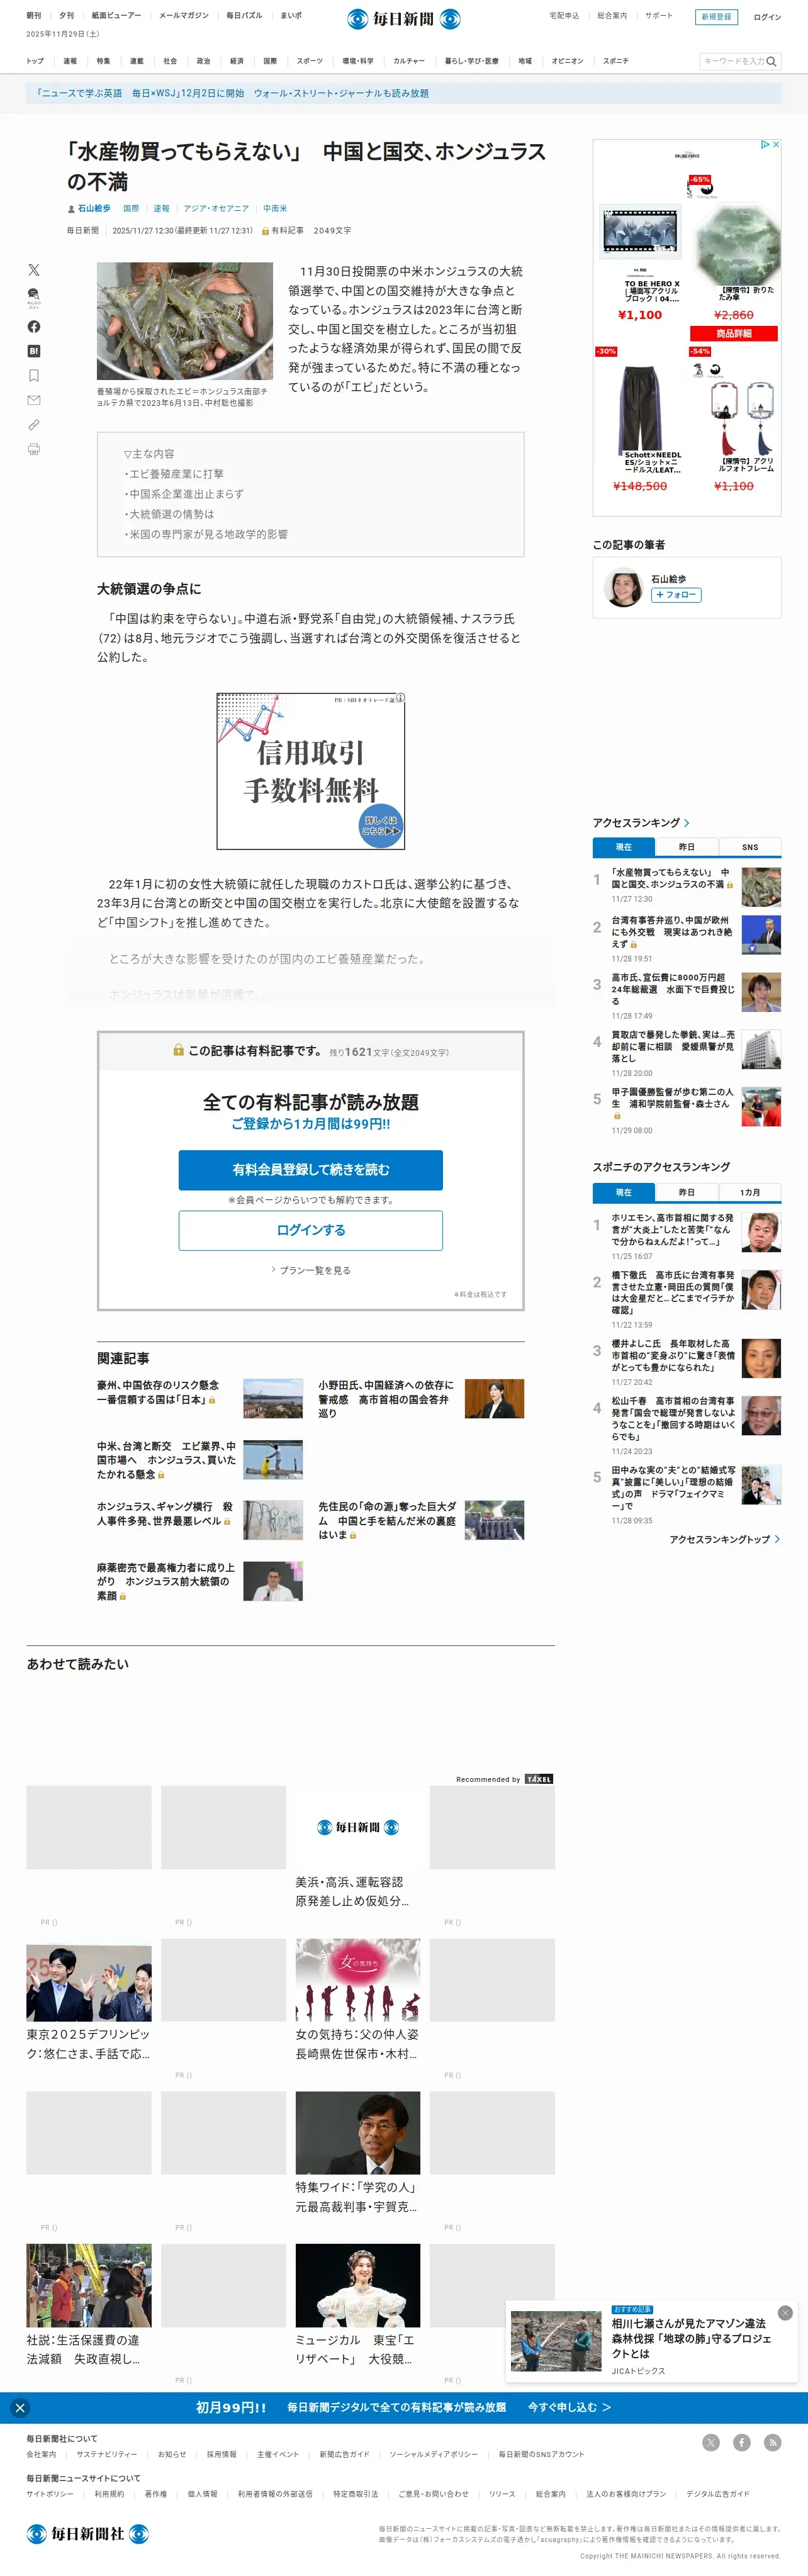Open the footer Facebook icon
Screen dimensions: 808x2576
click(x=742, y=2442)
